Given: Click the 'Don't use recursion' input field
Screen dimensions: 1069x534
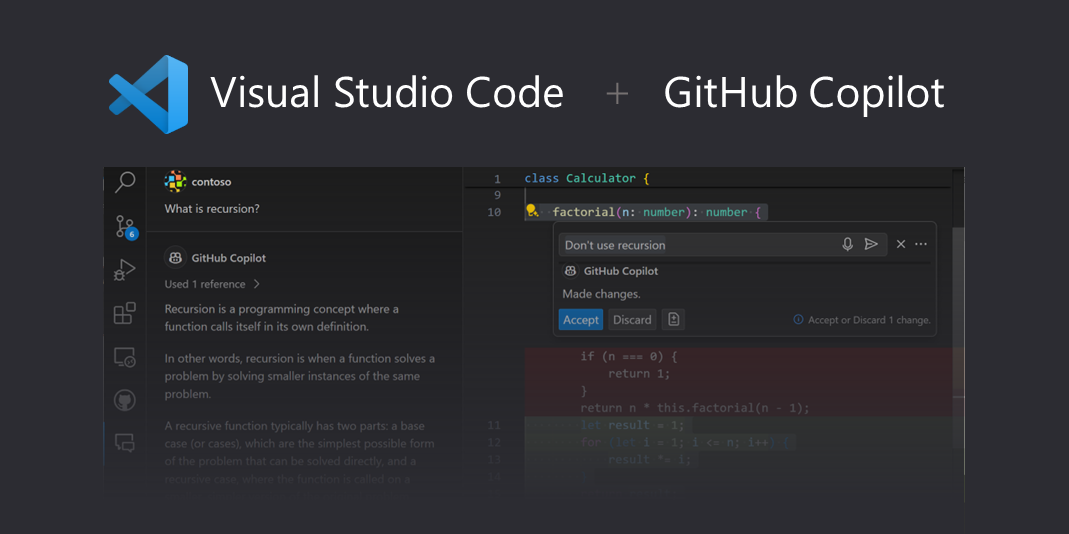Looking at the screenshot, I should click(x=700, y=245).
